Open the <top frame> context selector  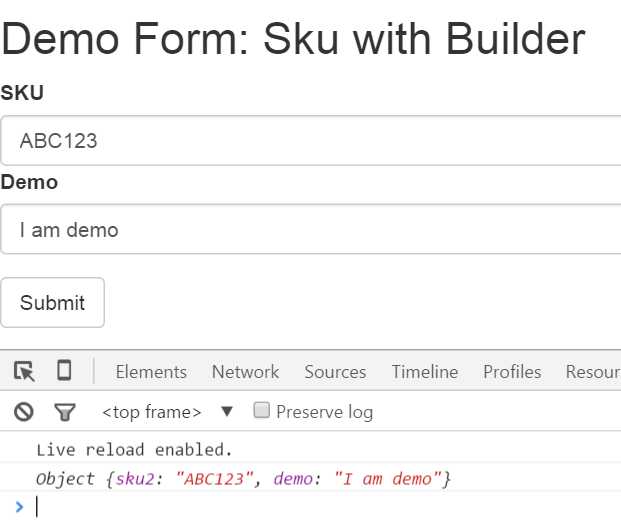pyautogui.click(x=151, y=412)
